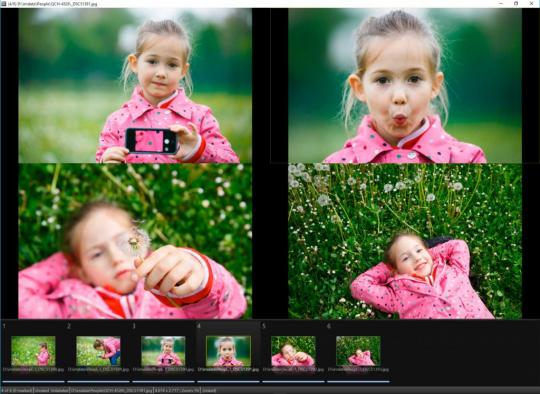Click the light bar beneath thumbnail 2
The width and height of the screenshot is (540, 394).
click(x=98, y=382)
